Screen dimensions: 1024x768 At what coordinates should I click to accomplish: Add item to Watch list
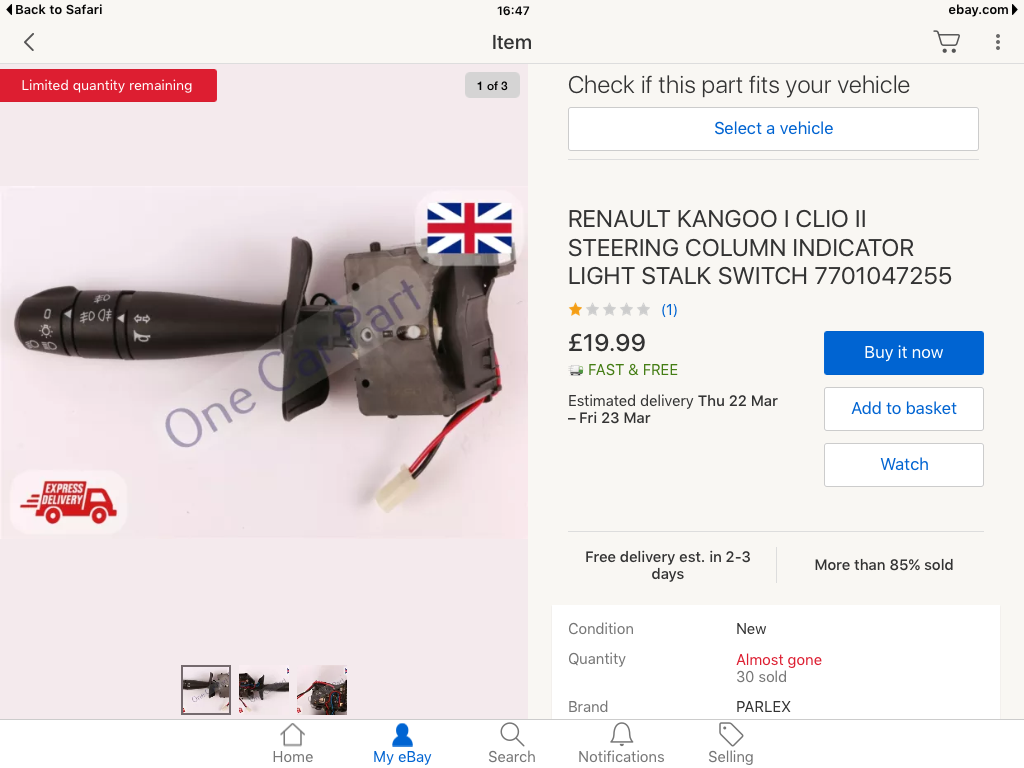903,464
